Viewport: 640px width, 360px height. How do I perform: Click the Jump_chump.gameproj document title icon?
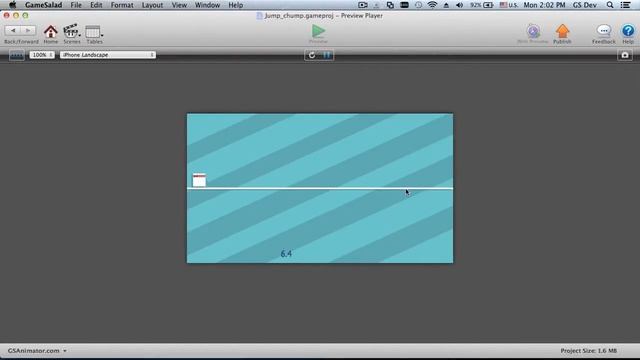[x=259, y=16]
